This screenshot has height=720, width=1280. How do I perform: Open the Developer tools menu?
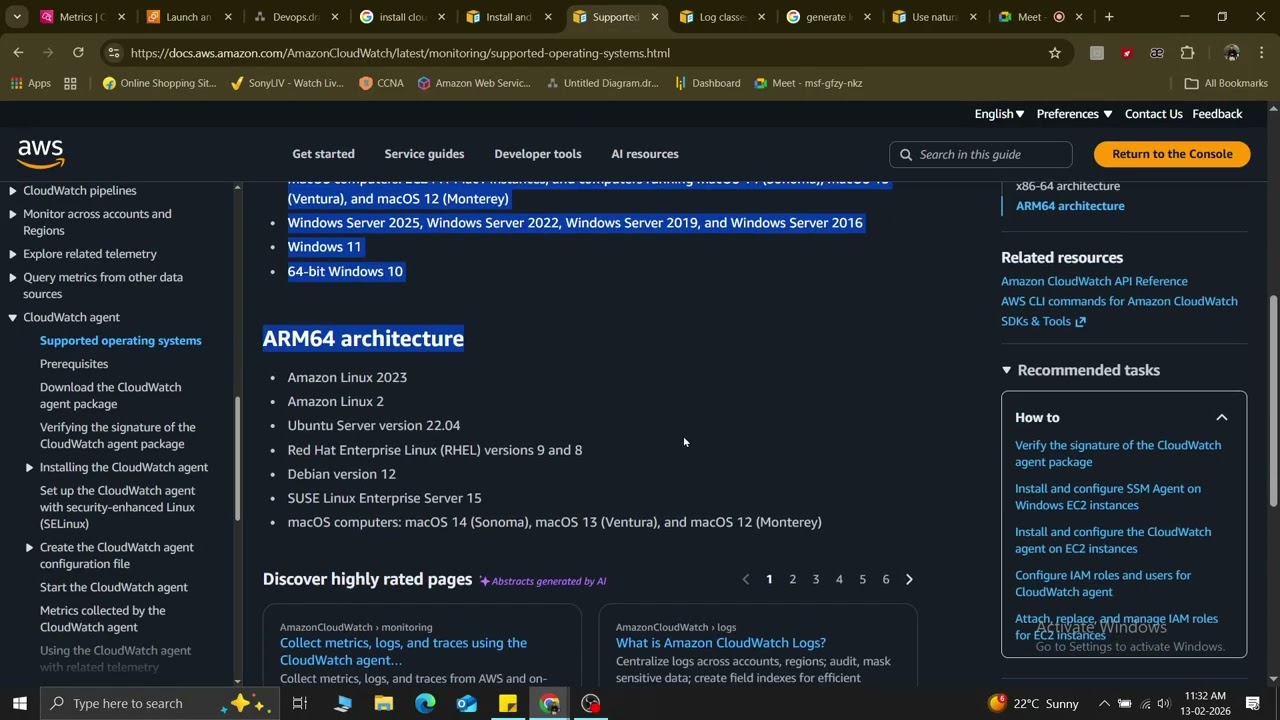point(537,154)
